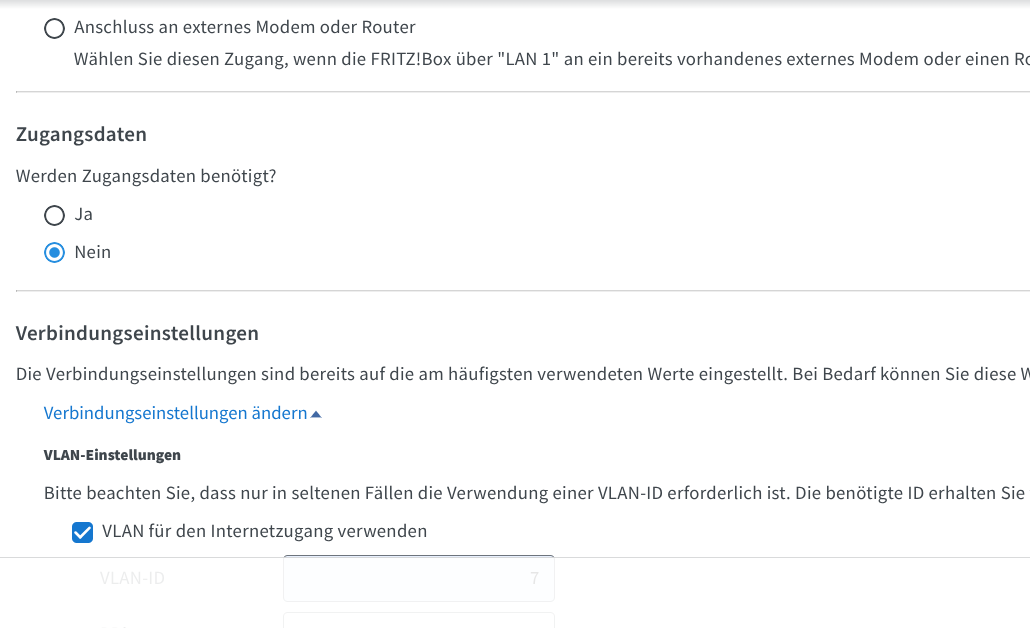Click the "Werden Zugangsdaten benötigt?" question text
The image size is (1030, 628).
146,176
